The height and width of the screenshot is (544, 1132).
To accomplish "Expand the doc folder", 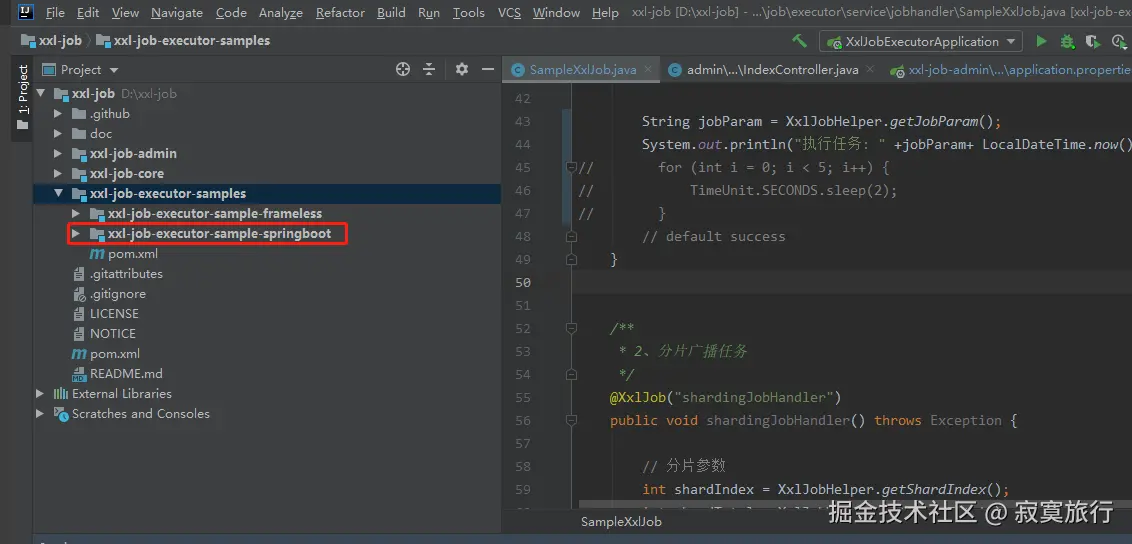I will click(x=59, y=133).
